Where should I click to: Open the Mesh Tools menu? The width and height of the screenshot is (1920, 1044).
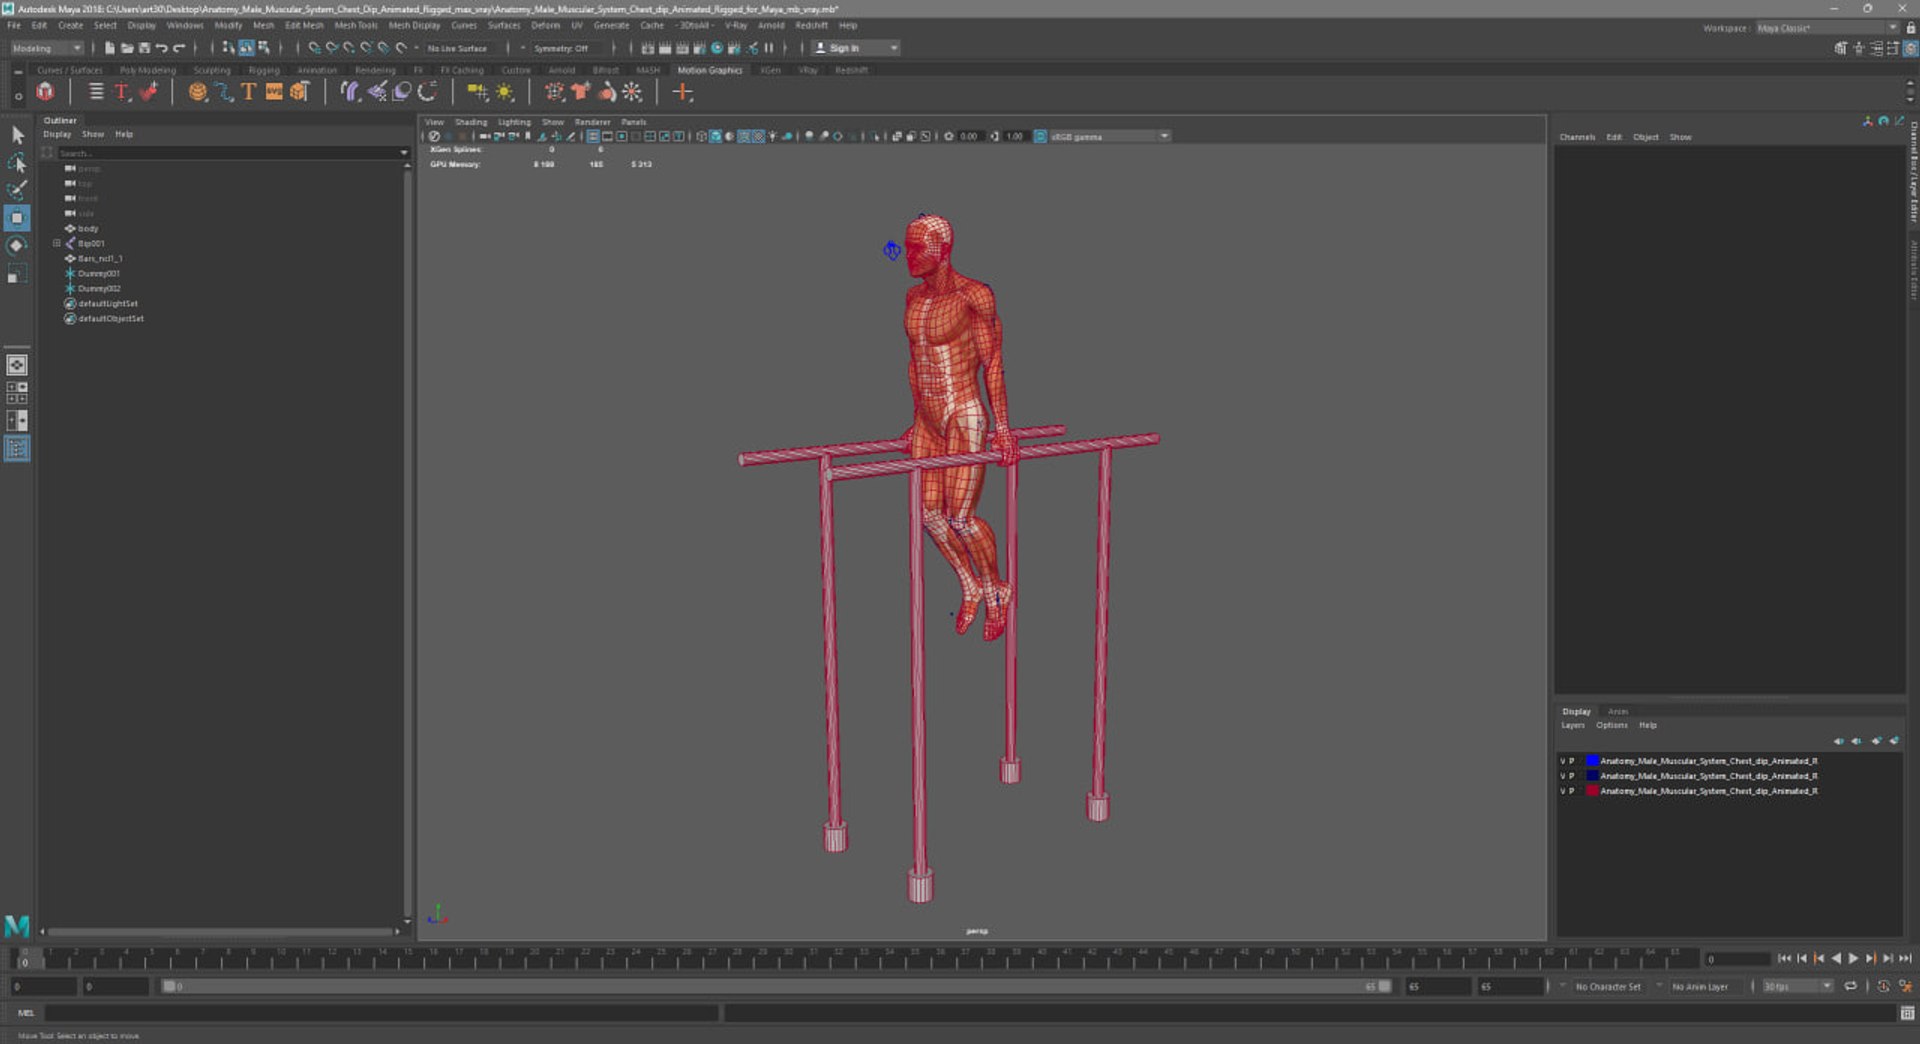356,26
